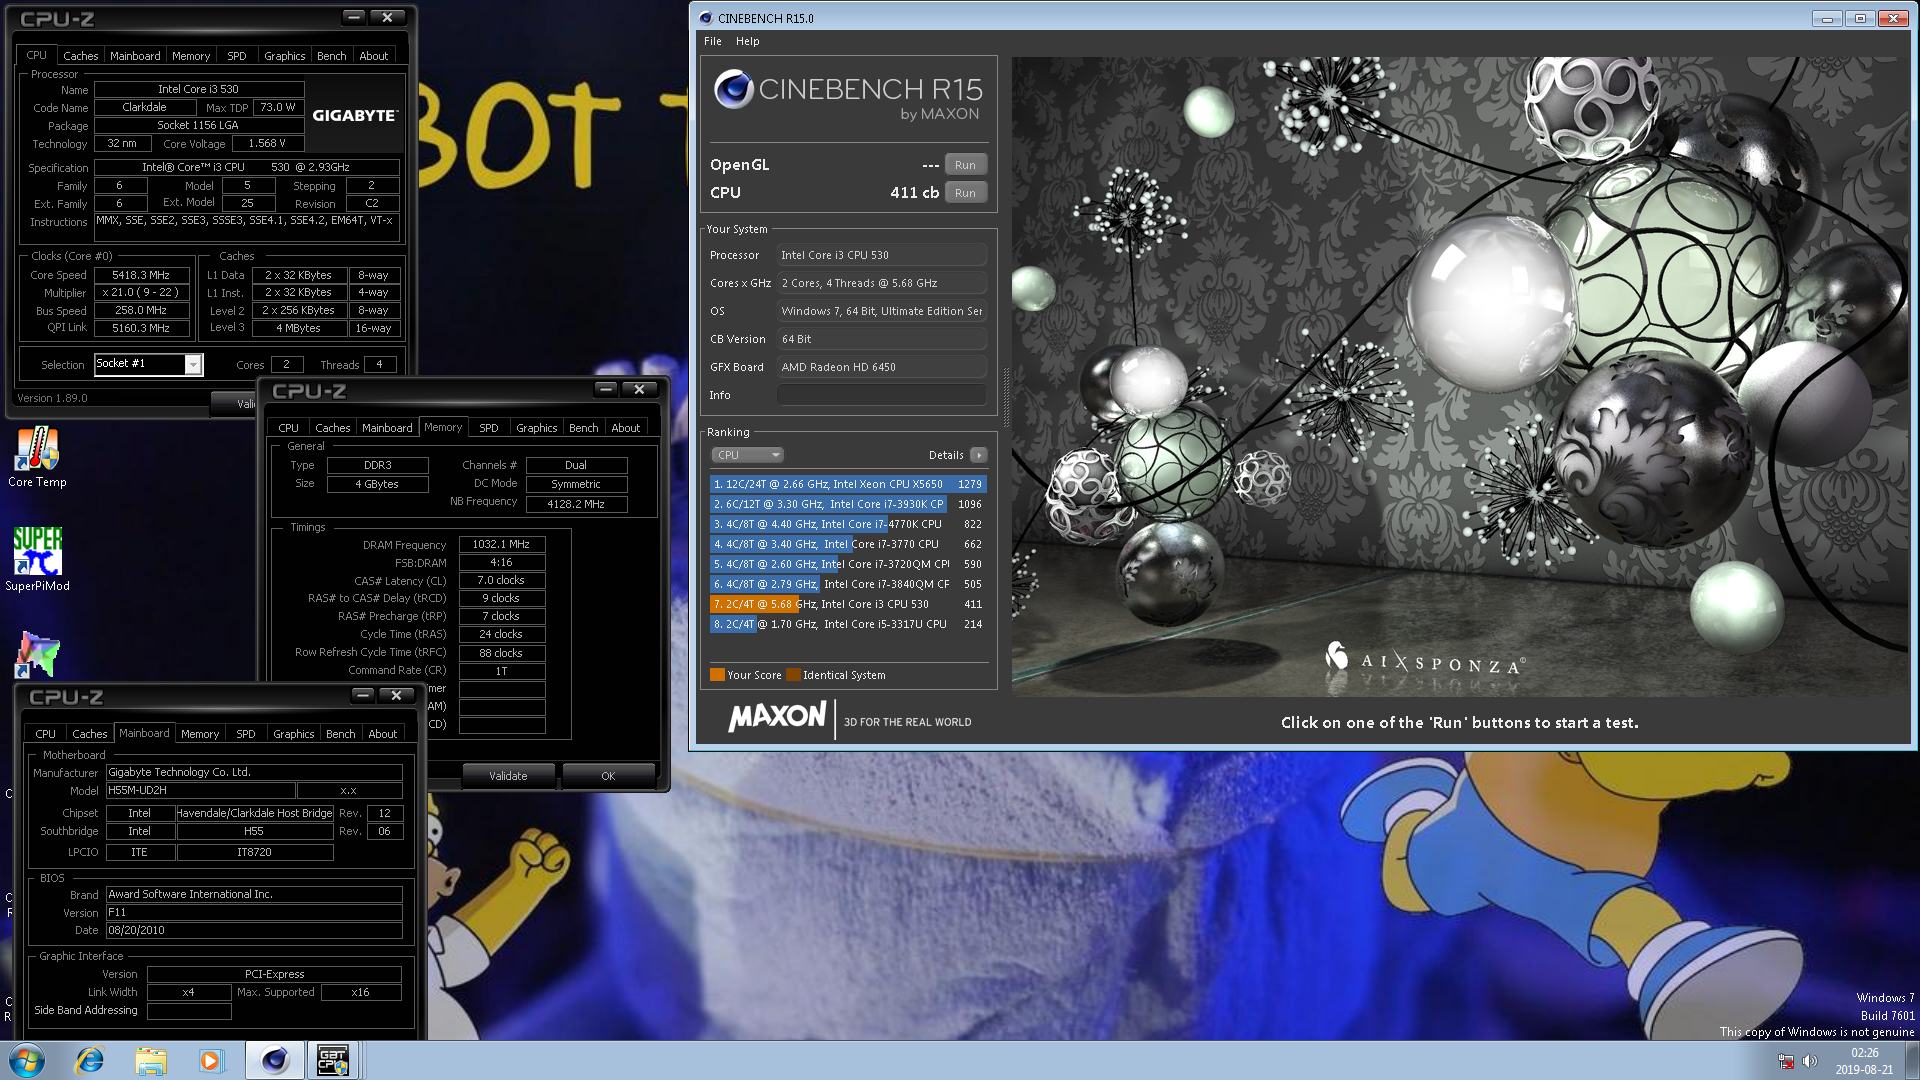
Task: Click the Cinebench render preview image
Action: coord(1460,376)
